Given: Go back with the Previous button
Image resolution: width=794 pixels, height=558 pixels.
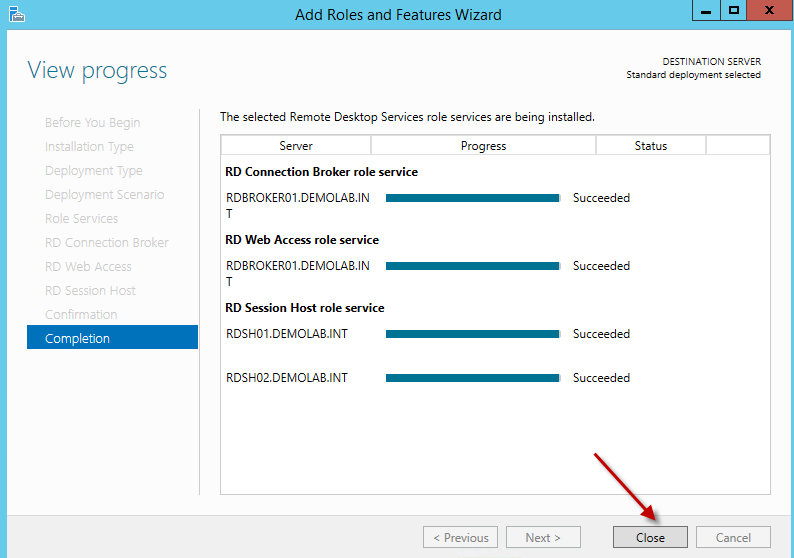Looking at the screenshot, I should [460, 537].
